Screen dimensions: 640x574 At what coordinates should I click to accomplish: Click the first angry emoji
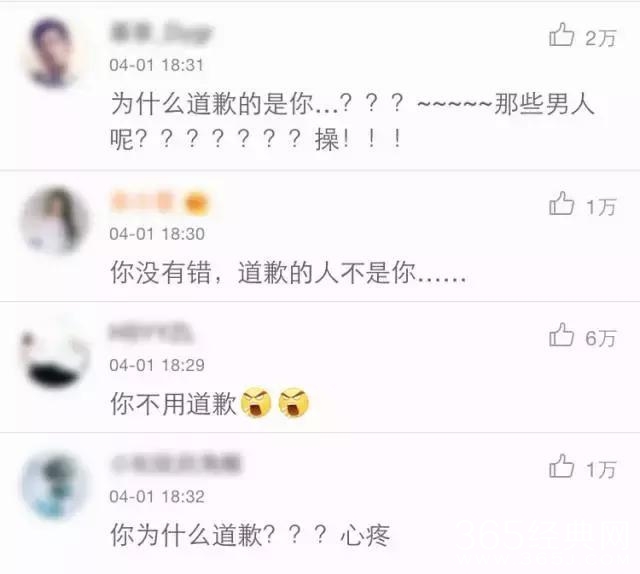click(x=256, y=403)
